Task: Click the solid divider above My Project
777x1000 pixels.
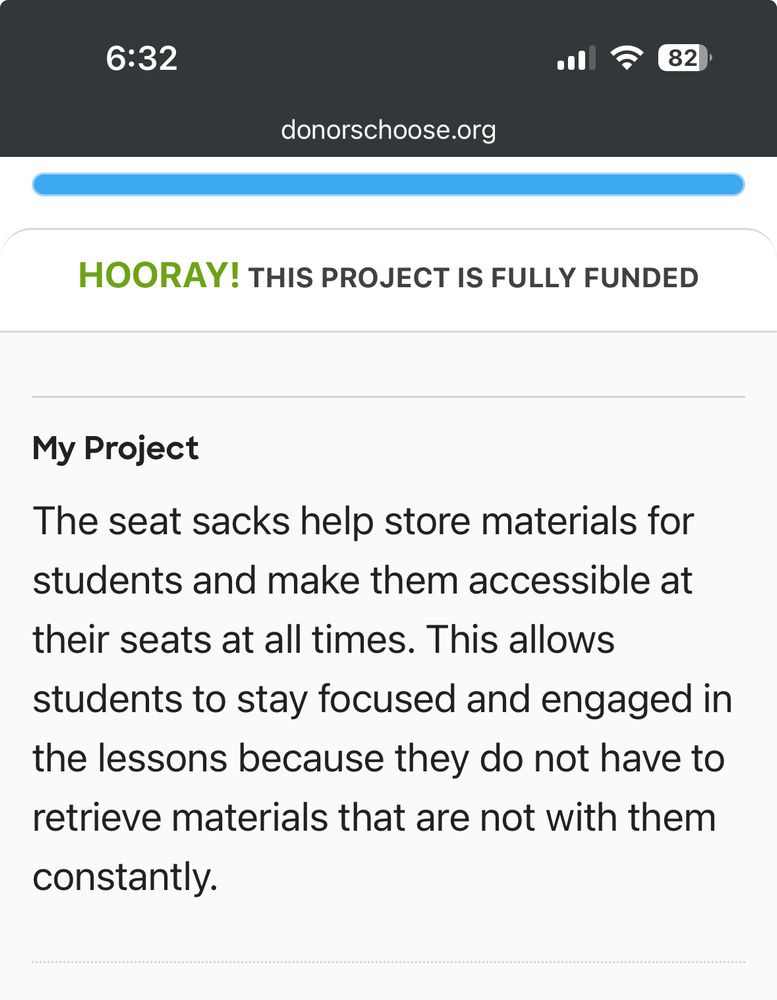Action: pyautogui.click(x=388, y=397)
